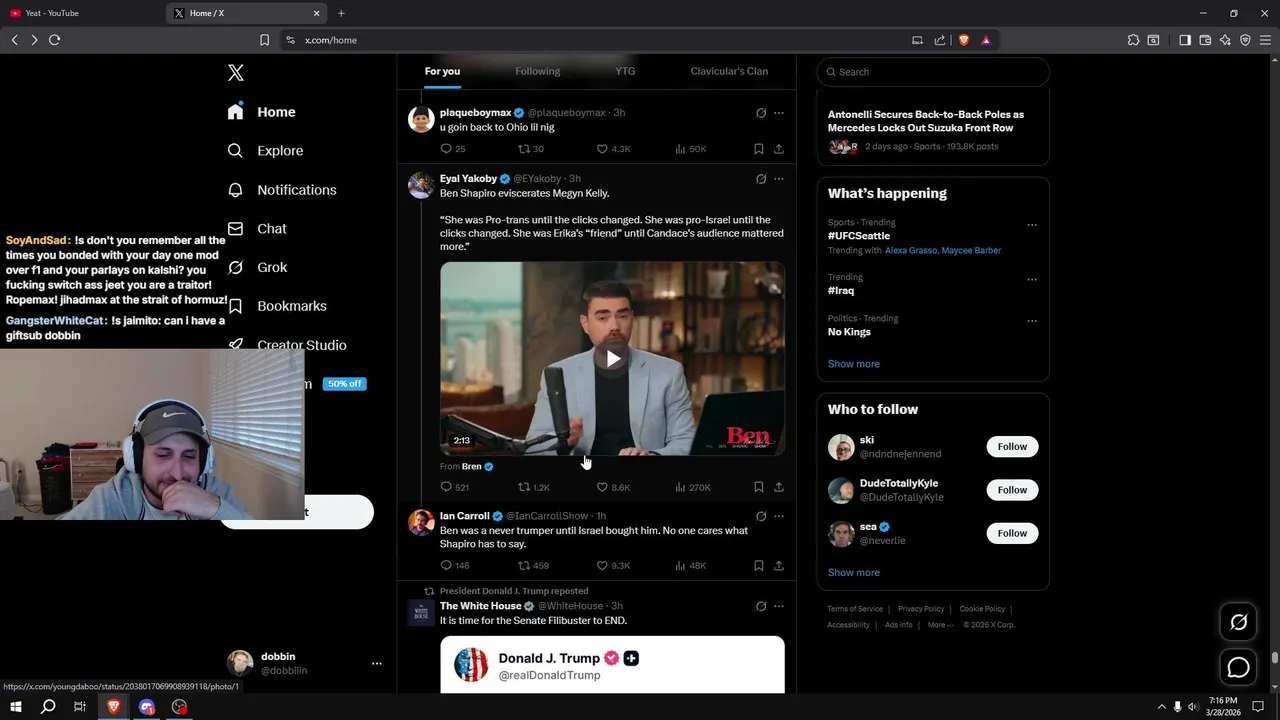This screenshot has height=720, width=1280.
Task: Open Windows taskbar search
Action: [48, 707]
